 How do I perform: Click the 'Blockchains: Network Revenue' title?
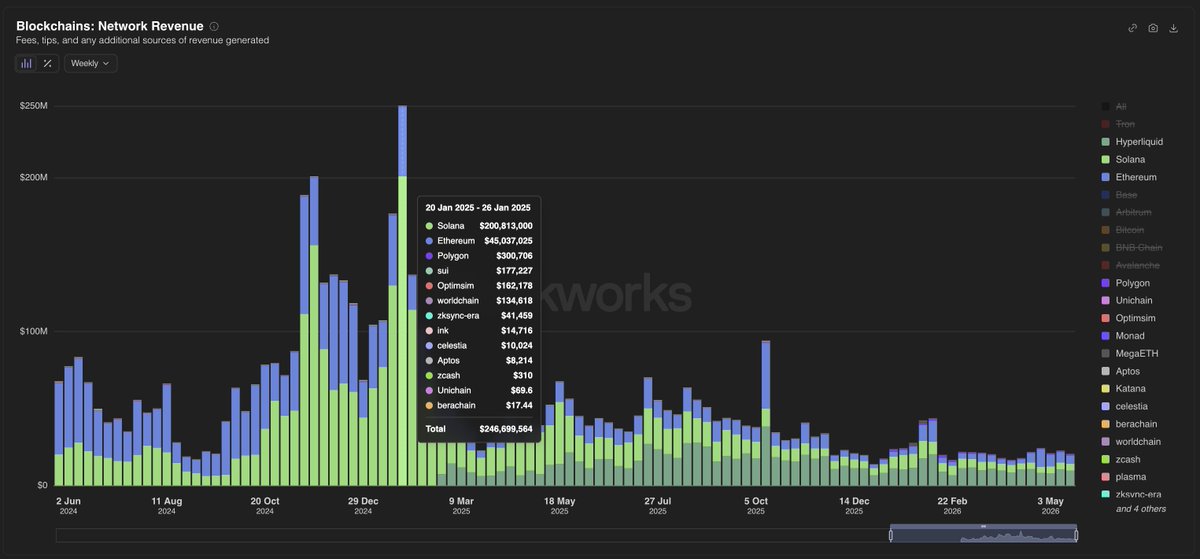pyautogui.click(x=110, y=26)
